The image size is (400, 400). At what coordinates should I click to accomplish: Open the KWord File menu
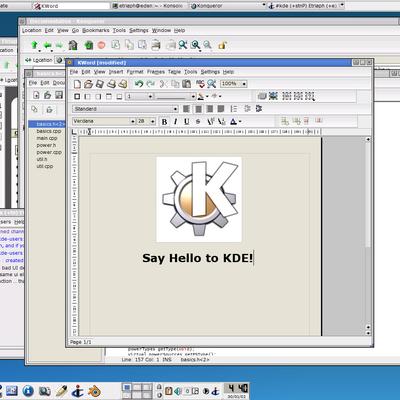click(74, 72)
